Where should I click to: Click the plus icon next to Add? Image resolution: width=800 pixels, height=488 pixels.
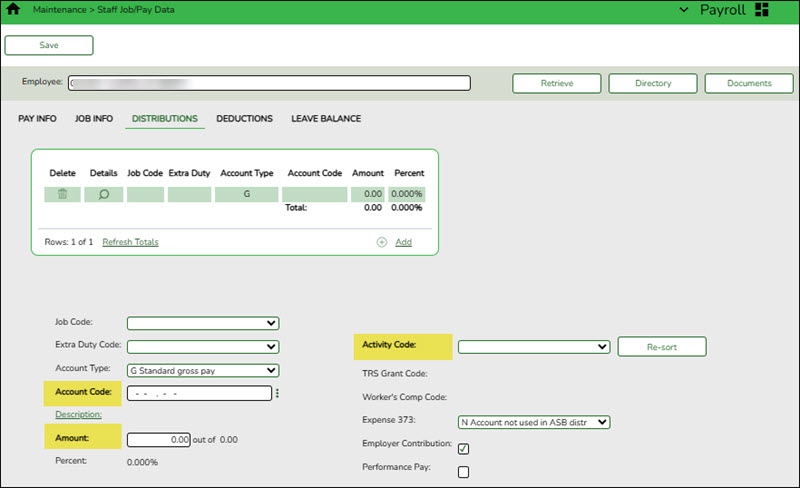pyautogui.click(x=381, y=242)
